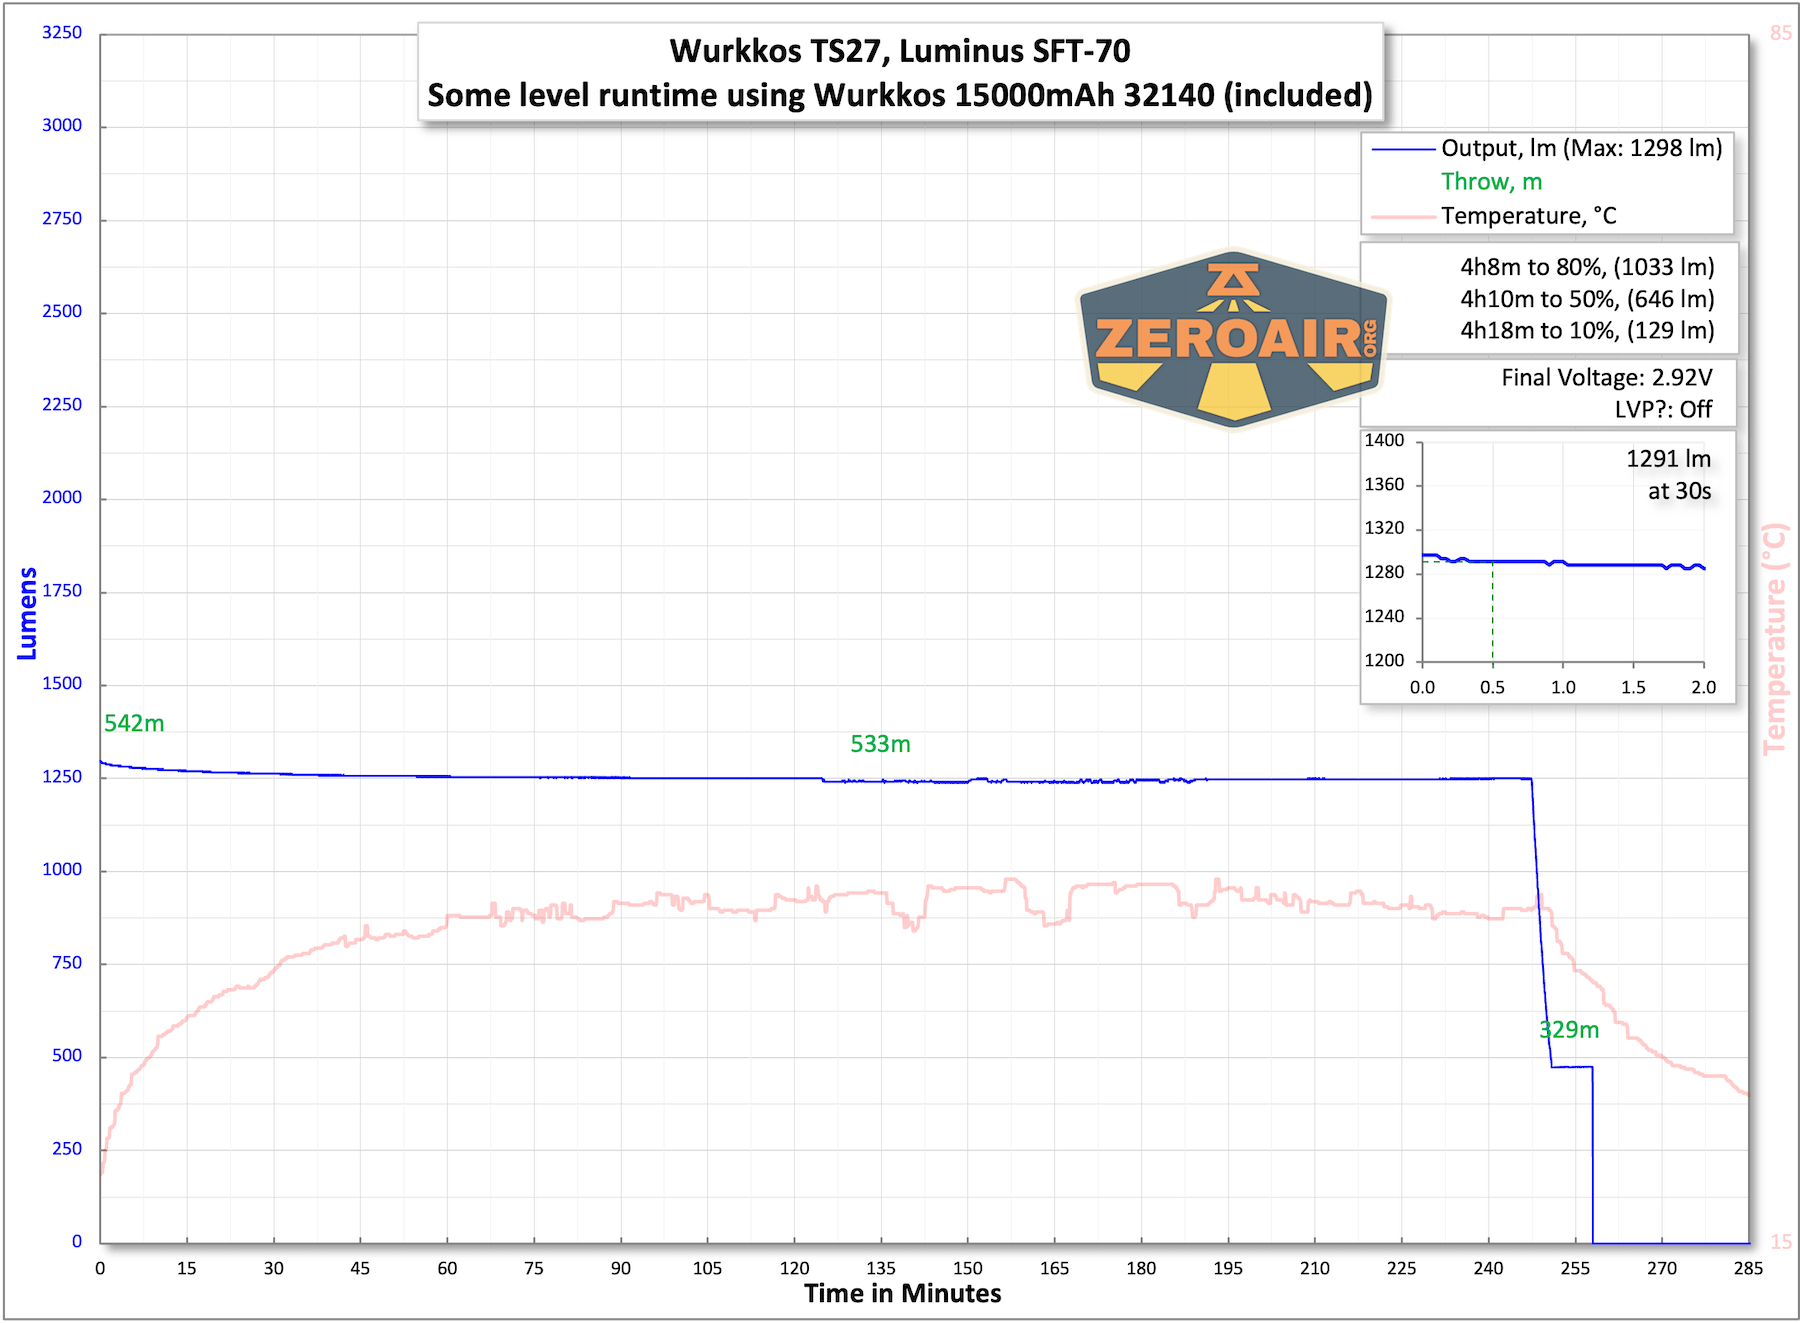Screen dimensions: 1800x1323
Task: Click the 'LVP?: Off' text
Action: [1663, 409]
